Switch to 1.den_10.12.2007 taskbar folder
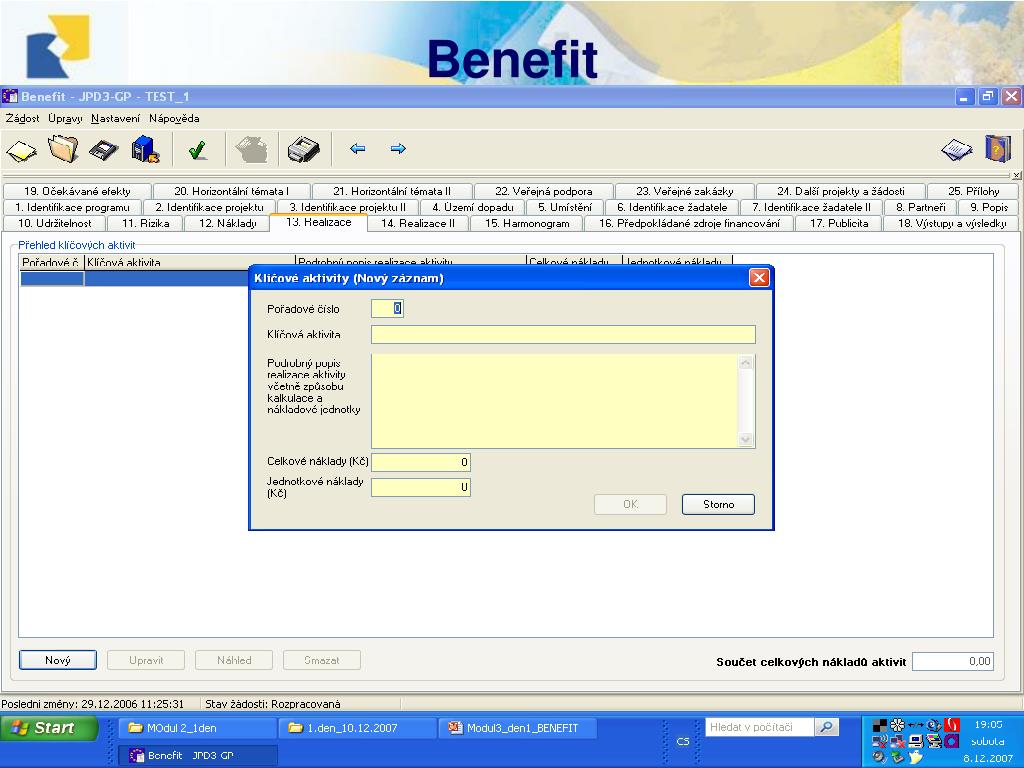The image size is (1024, 768). pos(357,728)
